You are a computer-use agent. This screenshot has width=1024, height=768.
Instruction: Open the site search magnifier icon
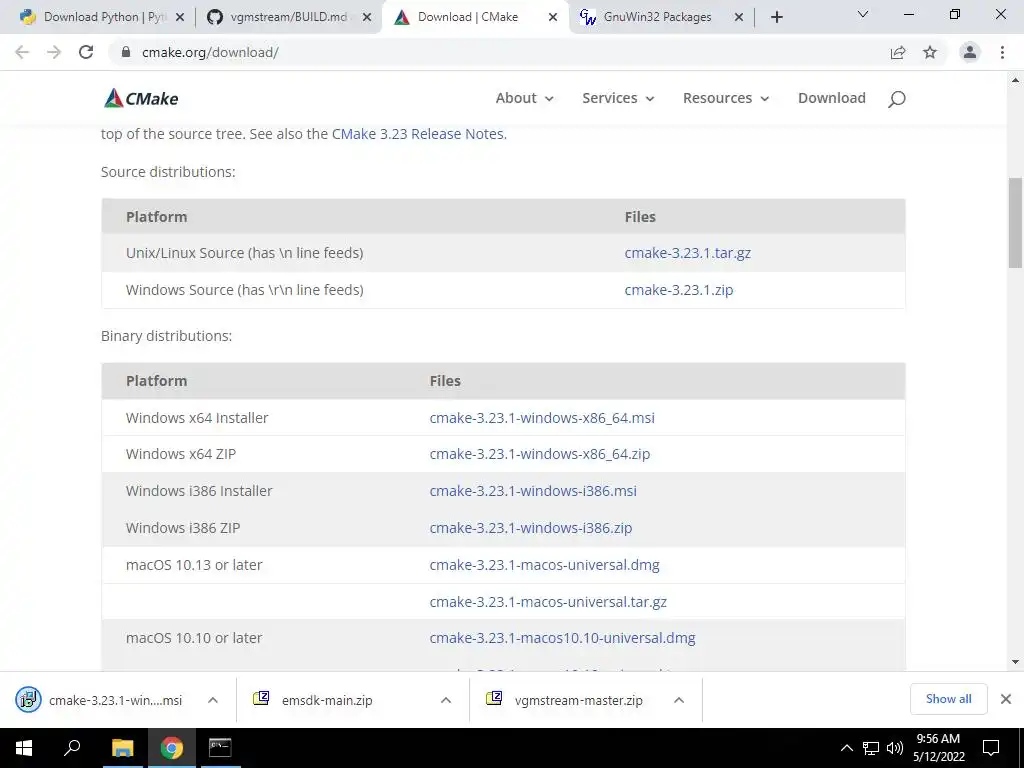coord(897,99)
